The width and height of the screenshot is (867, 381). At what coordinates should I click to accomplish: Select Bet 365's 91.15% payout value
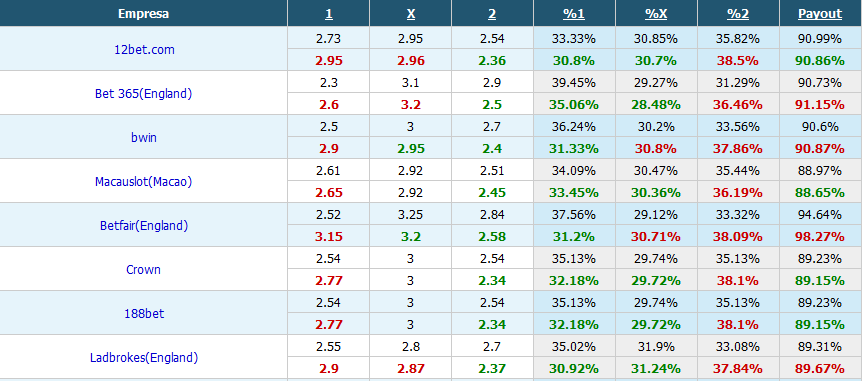click(x=820, y=105)
